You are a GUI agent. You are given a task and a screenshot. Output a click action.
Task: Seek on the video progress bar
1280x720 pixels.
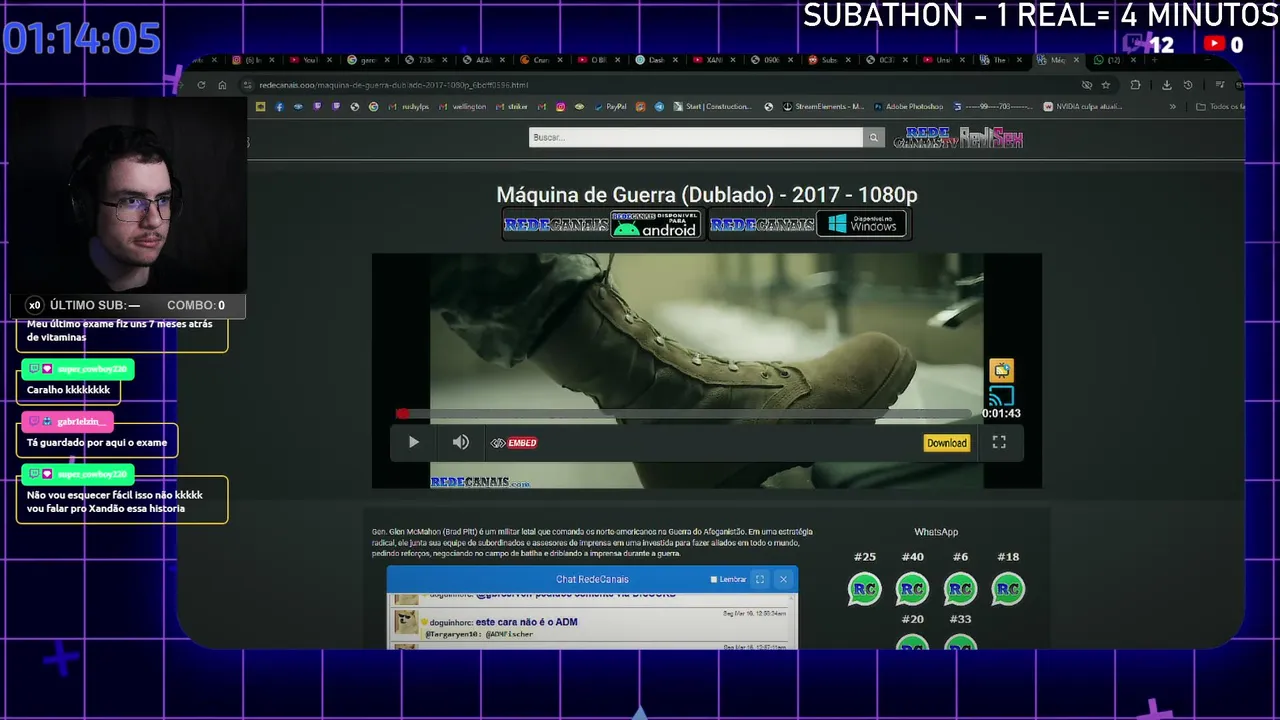coord(685,413)
